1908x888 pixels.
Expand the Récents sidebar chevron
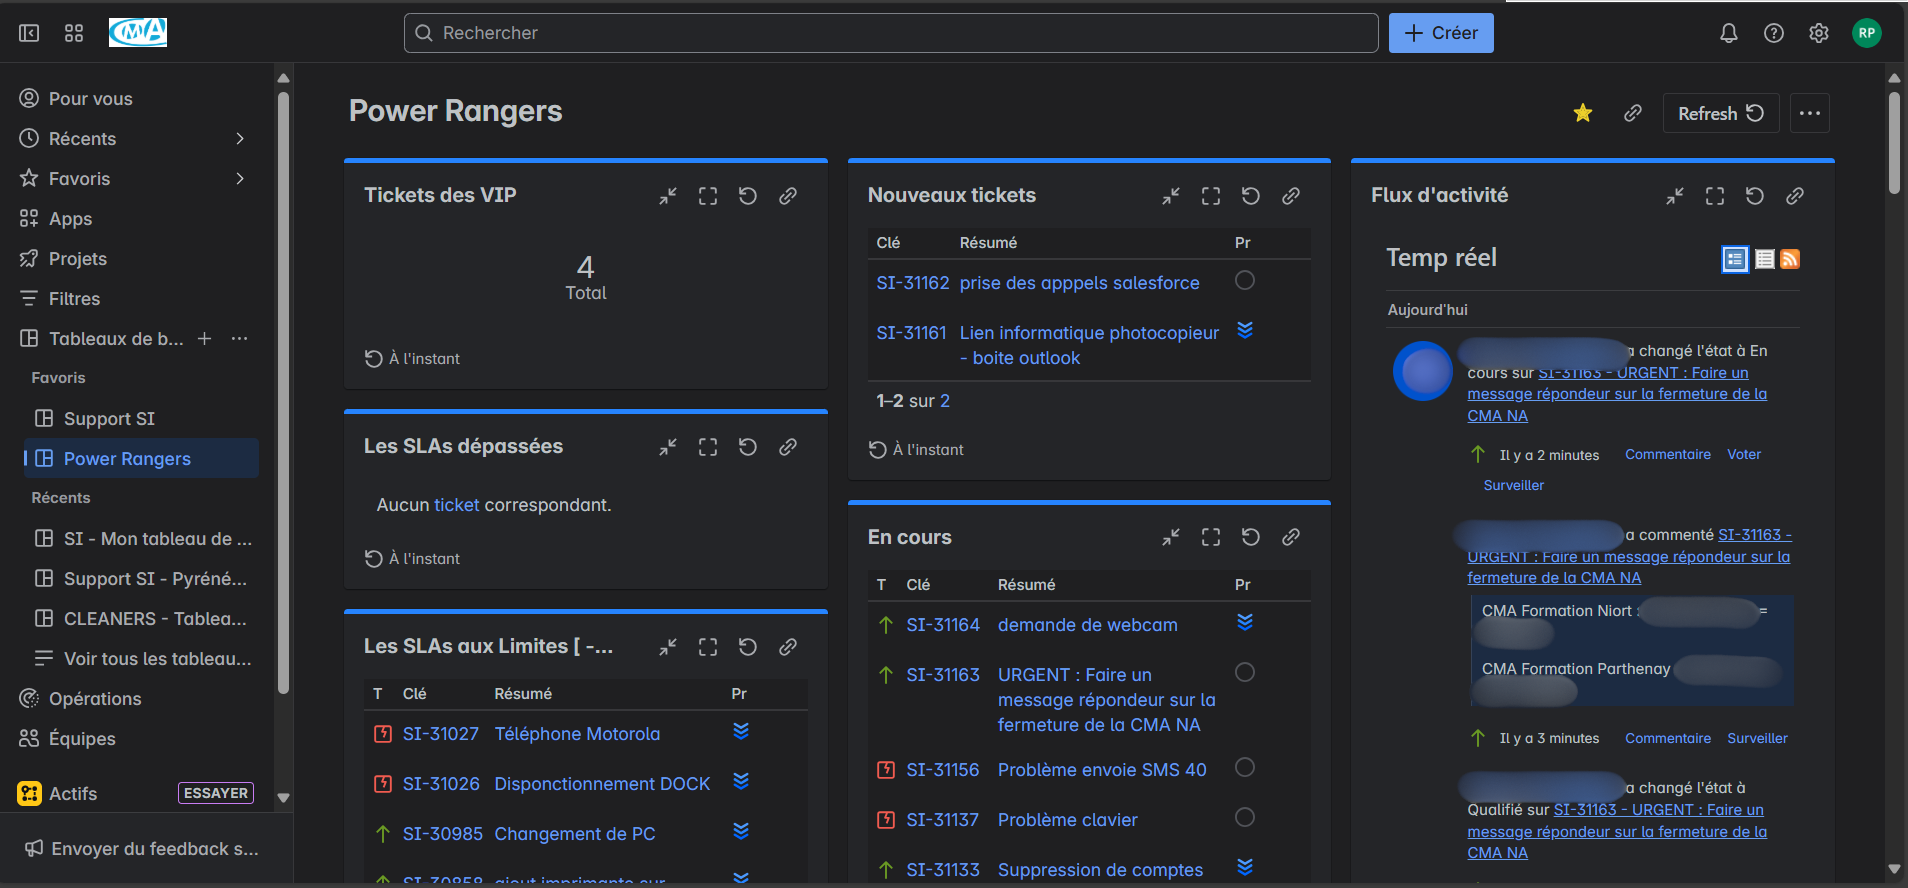(x=240, y=138)
